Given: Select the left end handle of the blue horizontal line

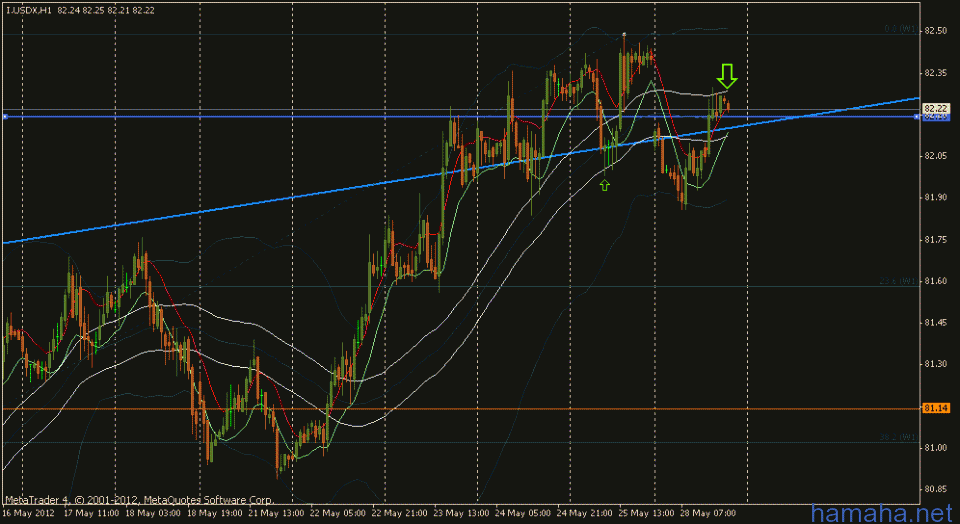Looking at the screenshot, I should [x=5, y=117].
